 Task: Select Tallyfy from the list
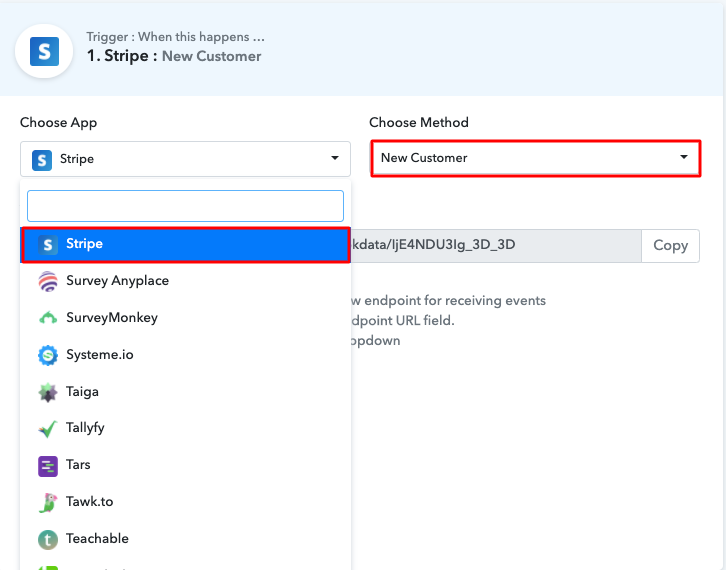tap(185, 428)
